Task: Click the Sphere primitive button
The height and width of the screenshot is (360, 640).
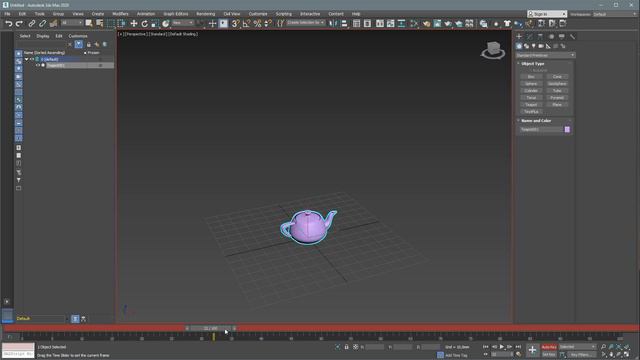Action: click(x=531, y=84)
